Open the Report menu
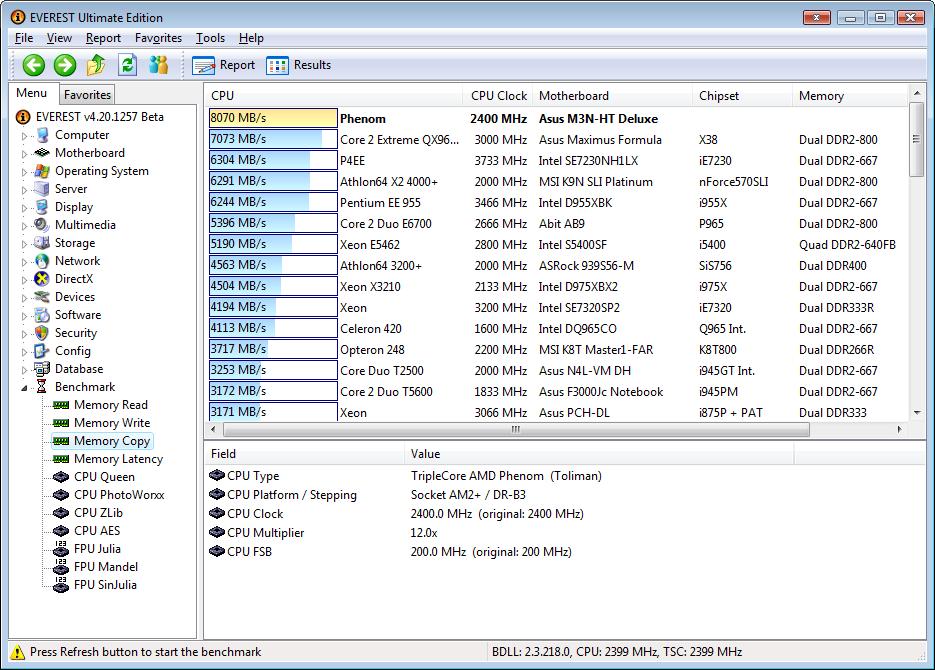935x670 pixels. pyautogui.click(x=103, y=38)
